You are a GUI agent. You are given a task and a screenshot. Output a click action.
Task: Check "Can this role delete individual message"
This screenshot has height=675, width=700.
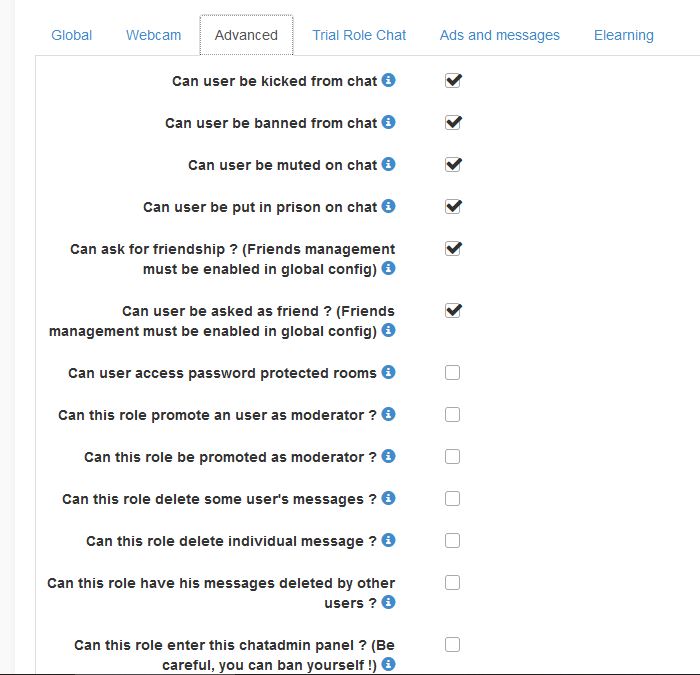(x=453, y=541)
